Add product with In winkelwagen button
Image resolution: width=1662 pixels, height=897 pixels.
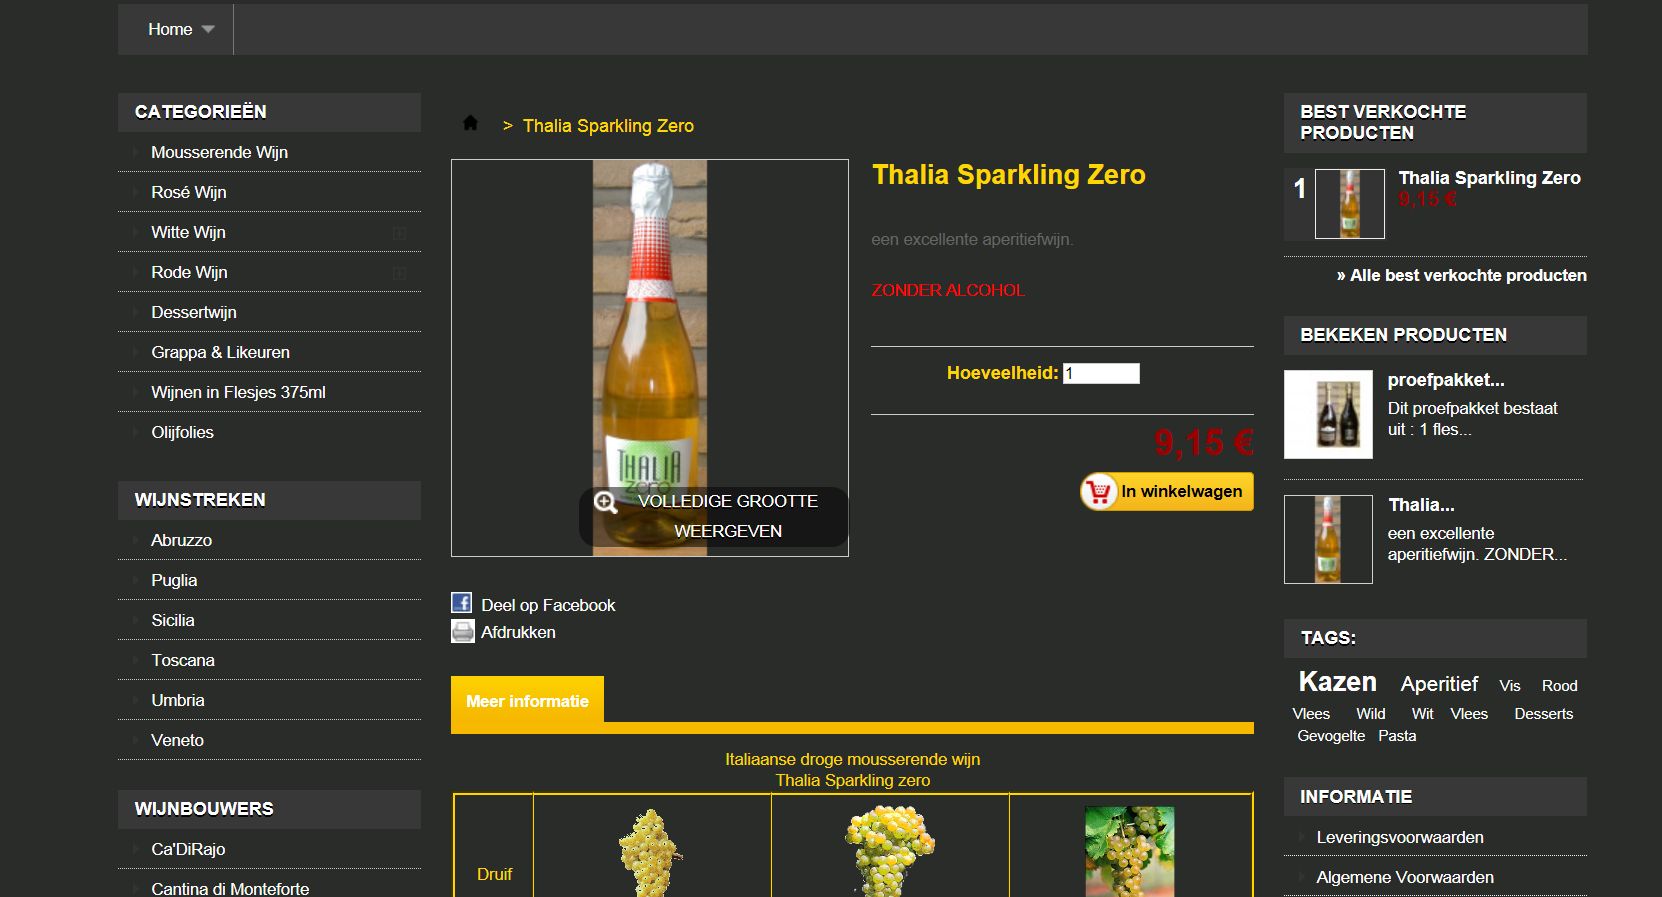(x=1167, y=492)
